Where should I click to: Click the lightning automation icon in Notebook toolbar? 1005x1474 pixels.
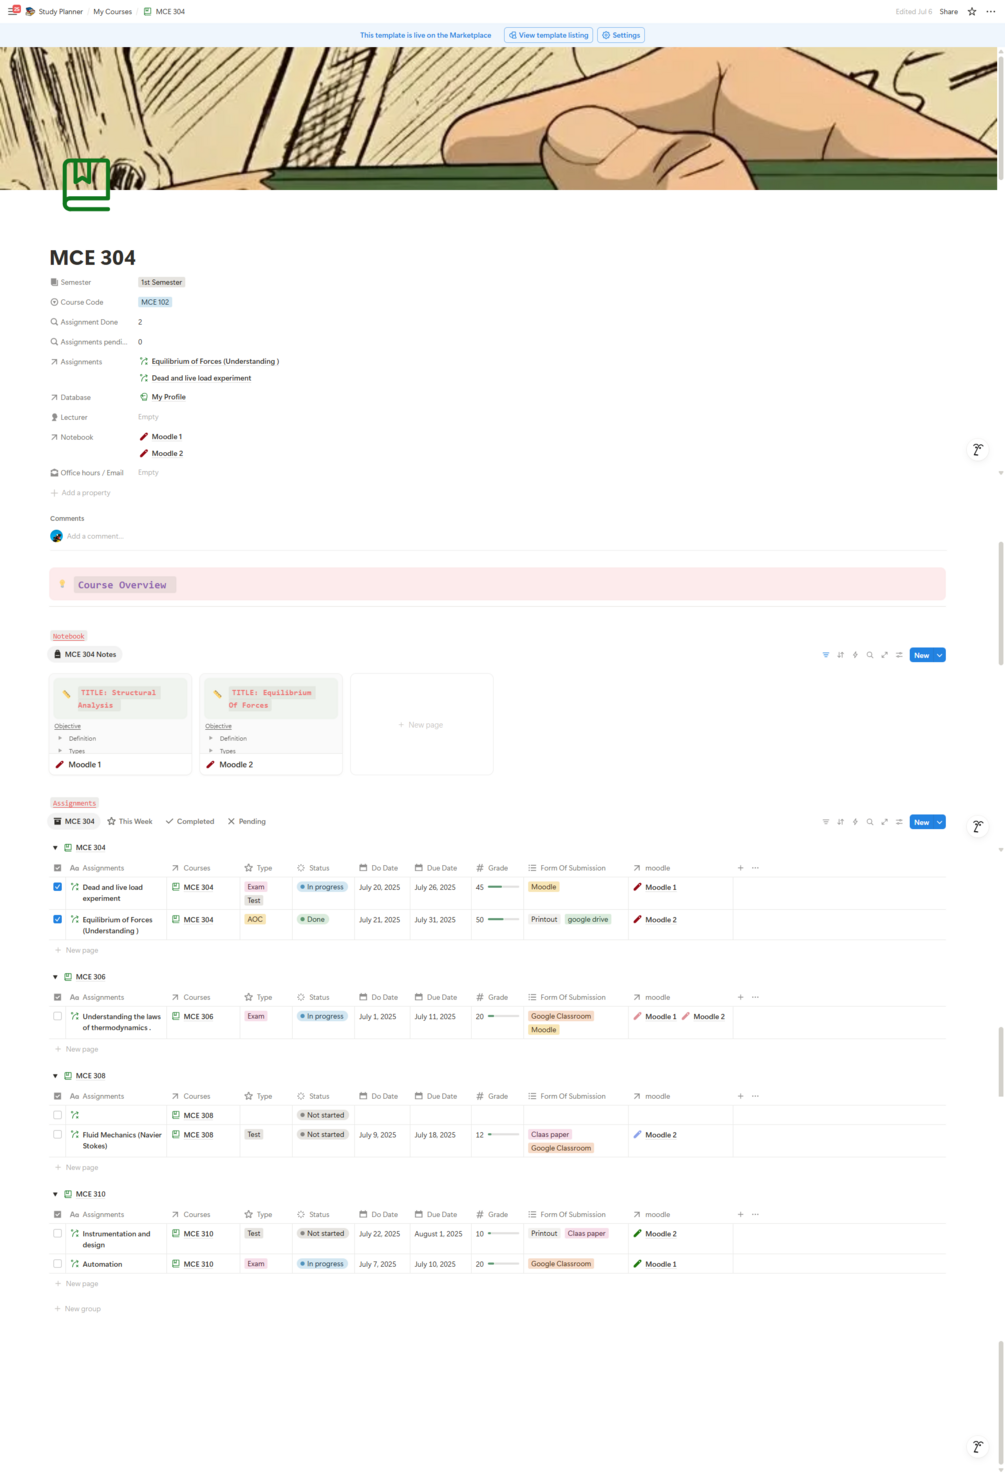(x=855, y=655)
